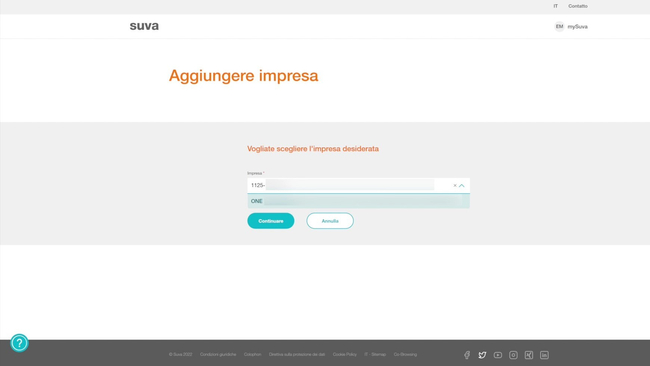
Task: Open Suva Xing page icon
Action: (x=529, y=355)
